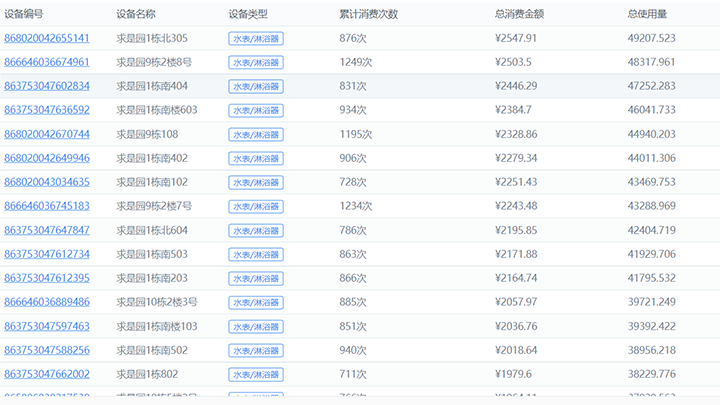The image size is (720, 405).
Task: Open device link 868020043034635
Action: (x=47, y=182)
